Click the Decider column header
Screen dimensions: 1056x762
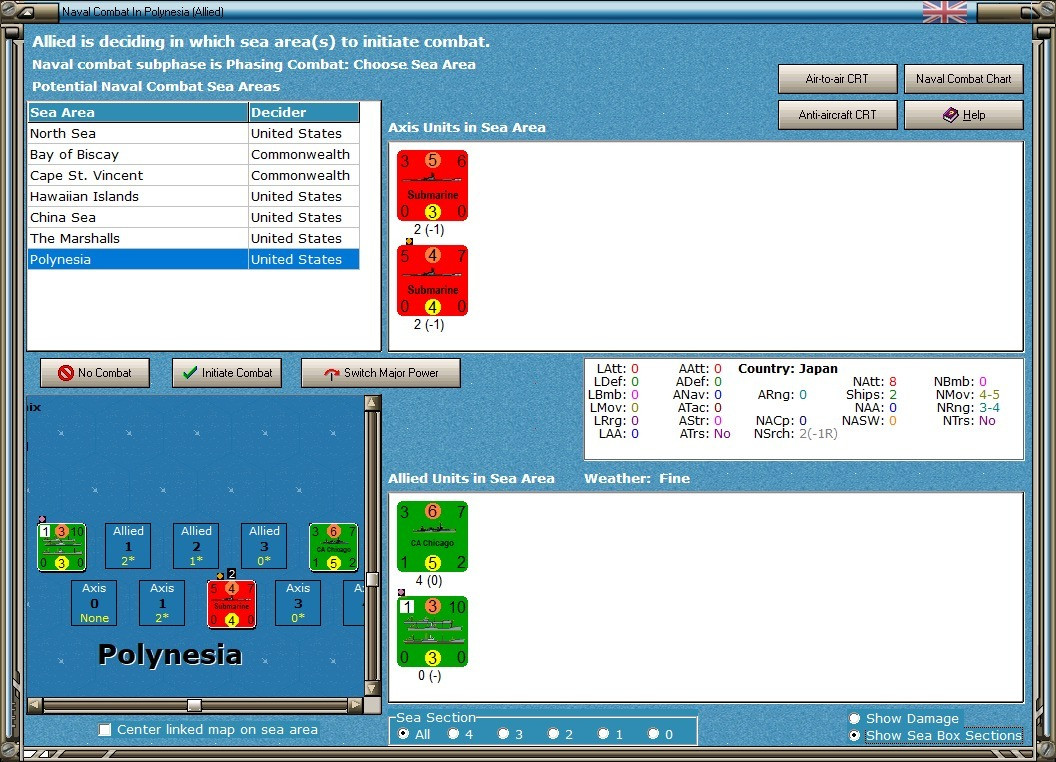pos(304,112)
